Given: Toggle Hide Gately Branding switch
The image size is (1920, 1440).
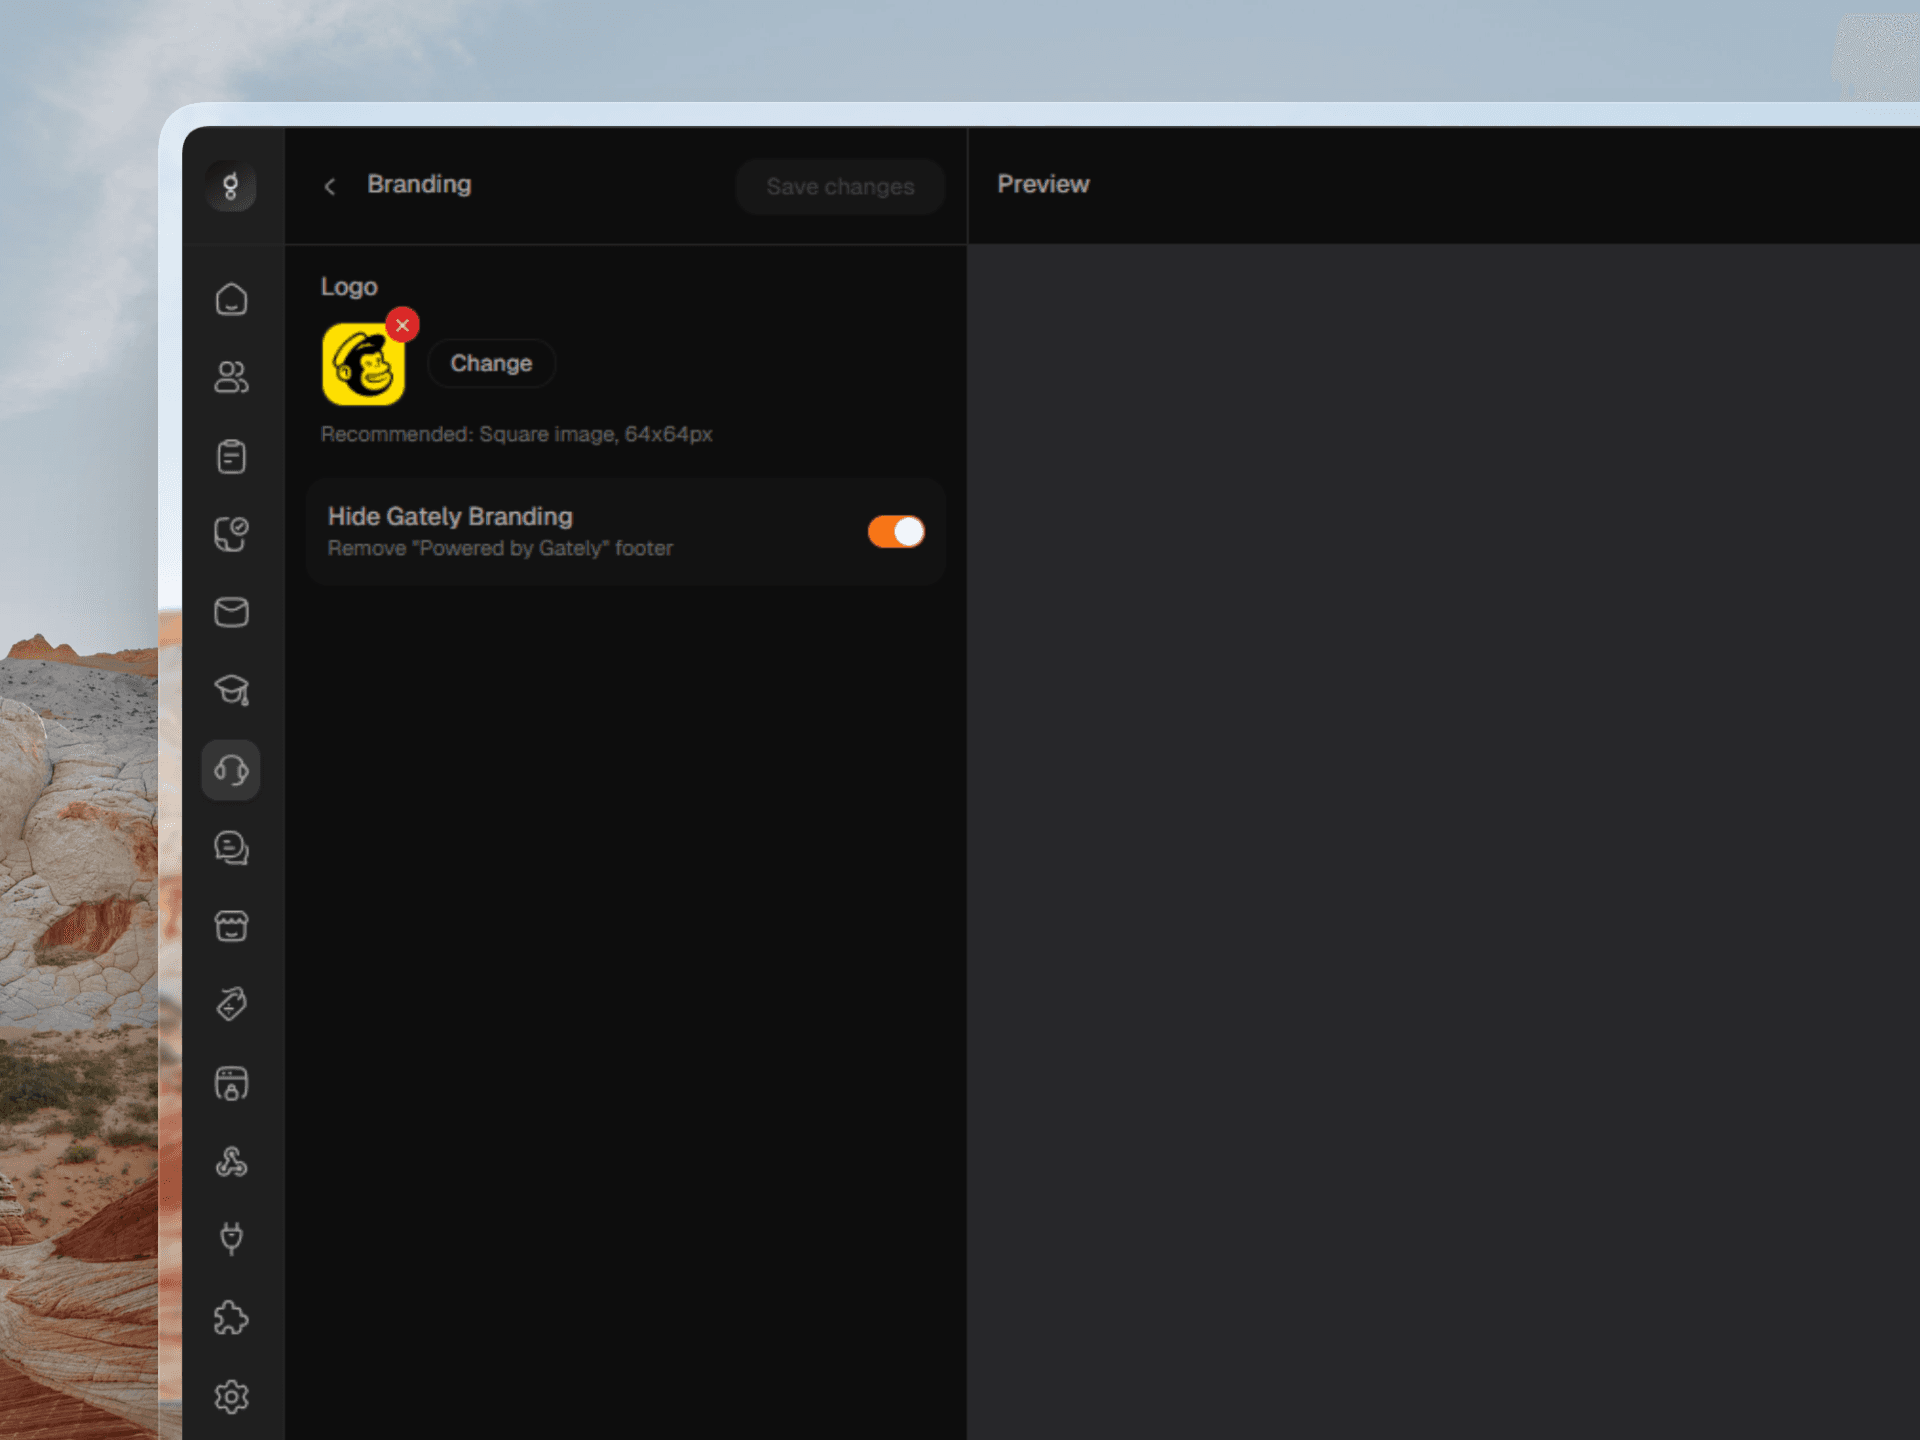Looking at the screenshot, I should 895,532.
